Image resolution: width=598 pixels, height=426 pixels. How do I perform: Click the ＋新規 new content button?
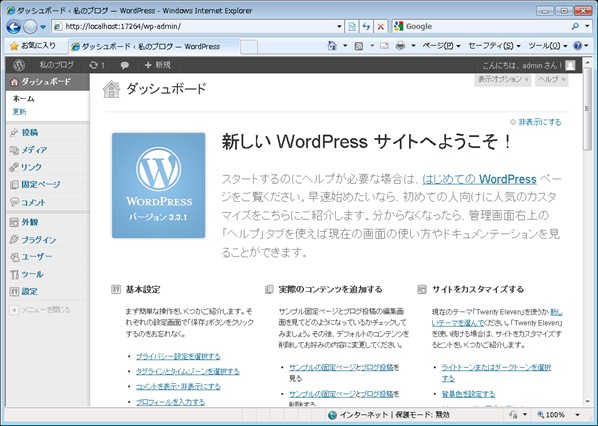coord(158,65)
